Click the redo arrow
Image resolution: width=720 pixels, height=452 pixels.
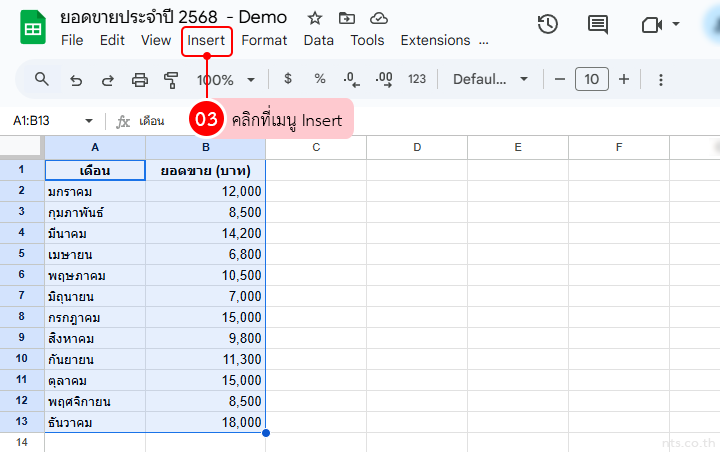108,79
